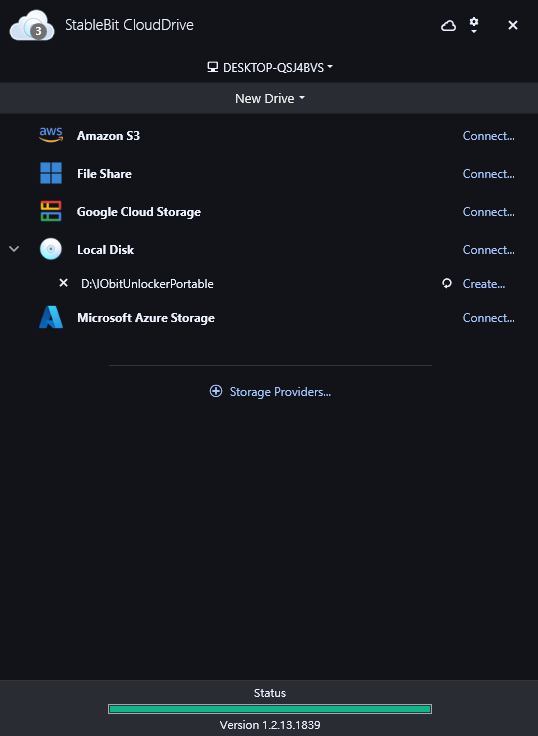Viewport: 538px width, 736px height.
Task: Open the DESKTOP-QSJ4BVS computer dropdown
Action: 270,67
